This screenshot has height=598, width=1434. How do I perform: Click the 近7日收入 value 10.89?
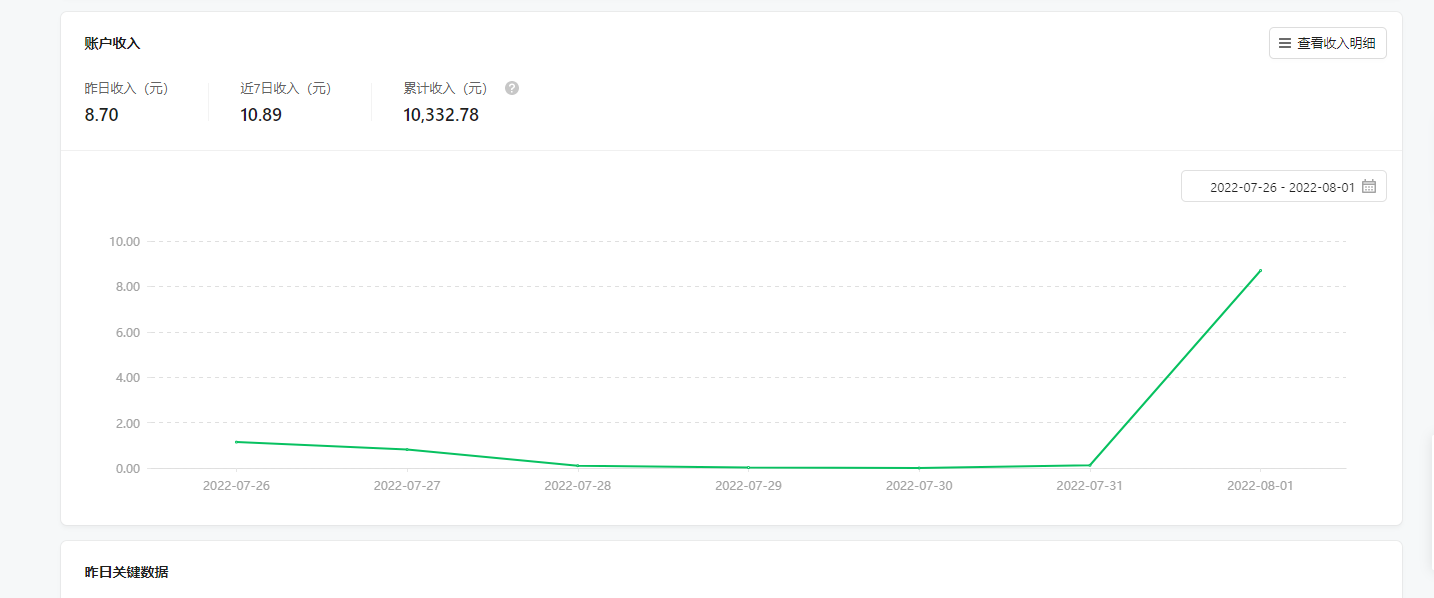point(261,115)
